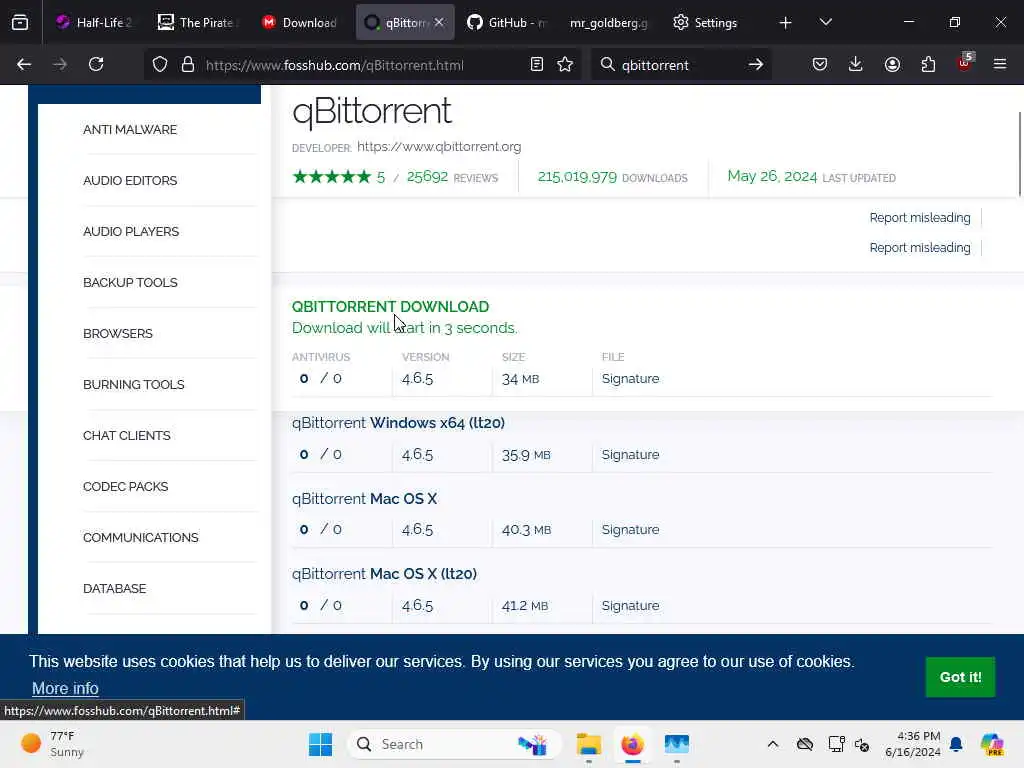Open the Audio Editors category
This screenshot has height=768, width=1024.
[130, 180]
